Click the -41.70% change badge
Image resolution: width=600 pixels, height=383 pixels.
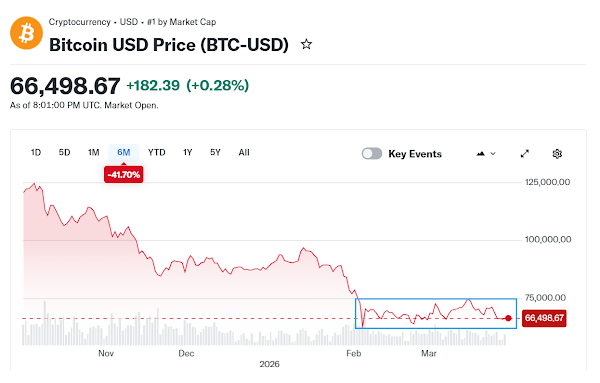coord(124,174)
